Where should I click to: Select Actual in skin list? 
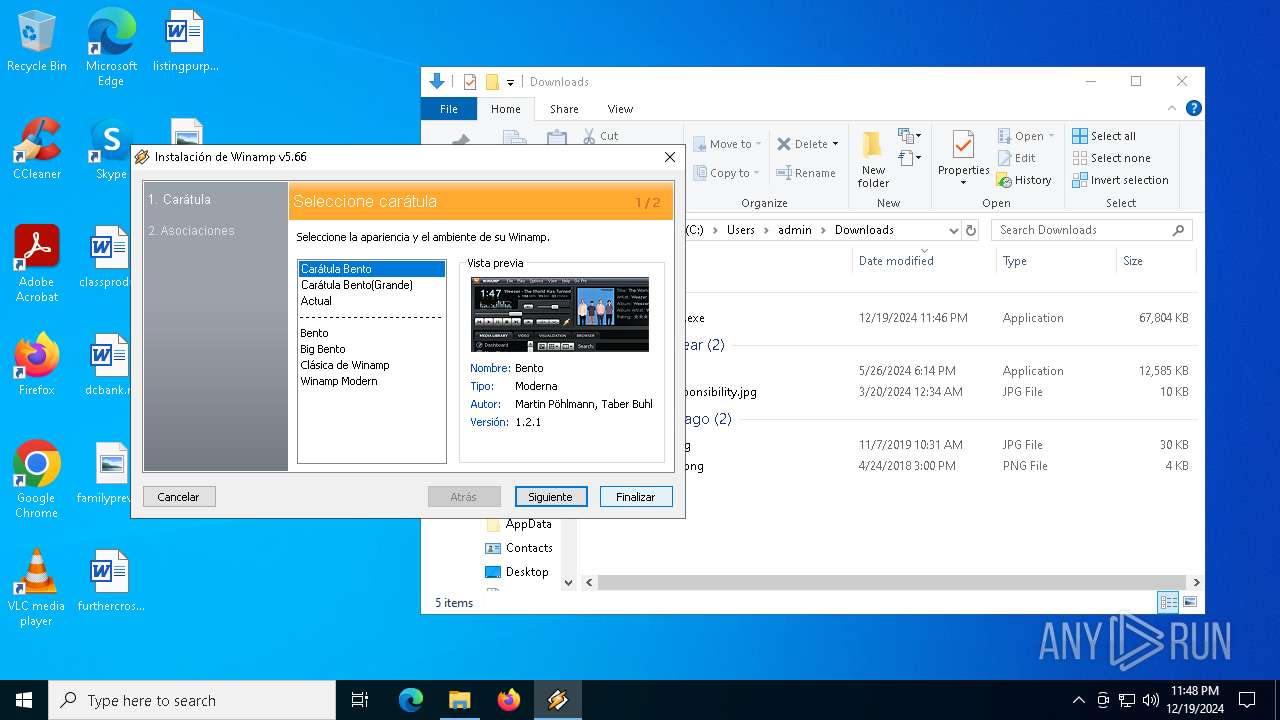372,301
